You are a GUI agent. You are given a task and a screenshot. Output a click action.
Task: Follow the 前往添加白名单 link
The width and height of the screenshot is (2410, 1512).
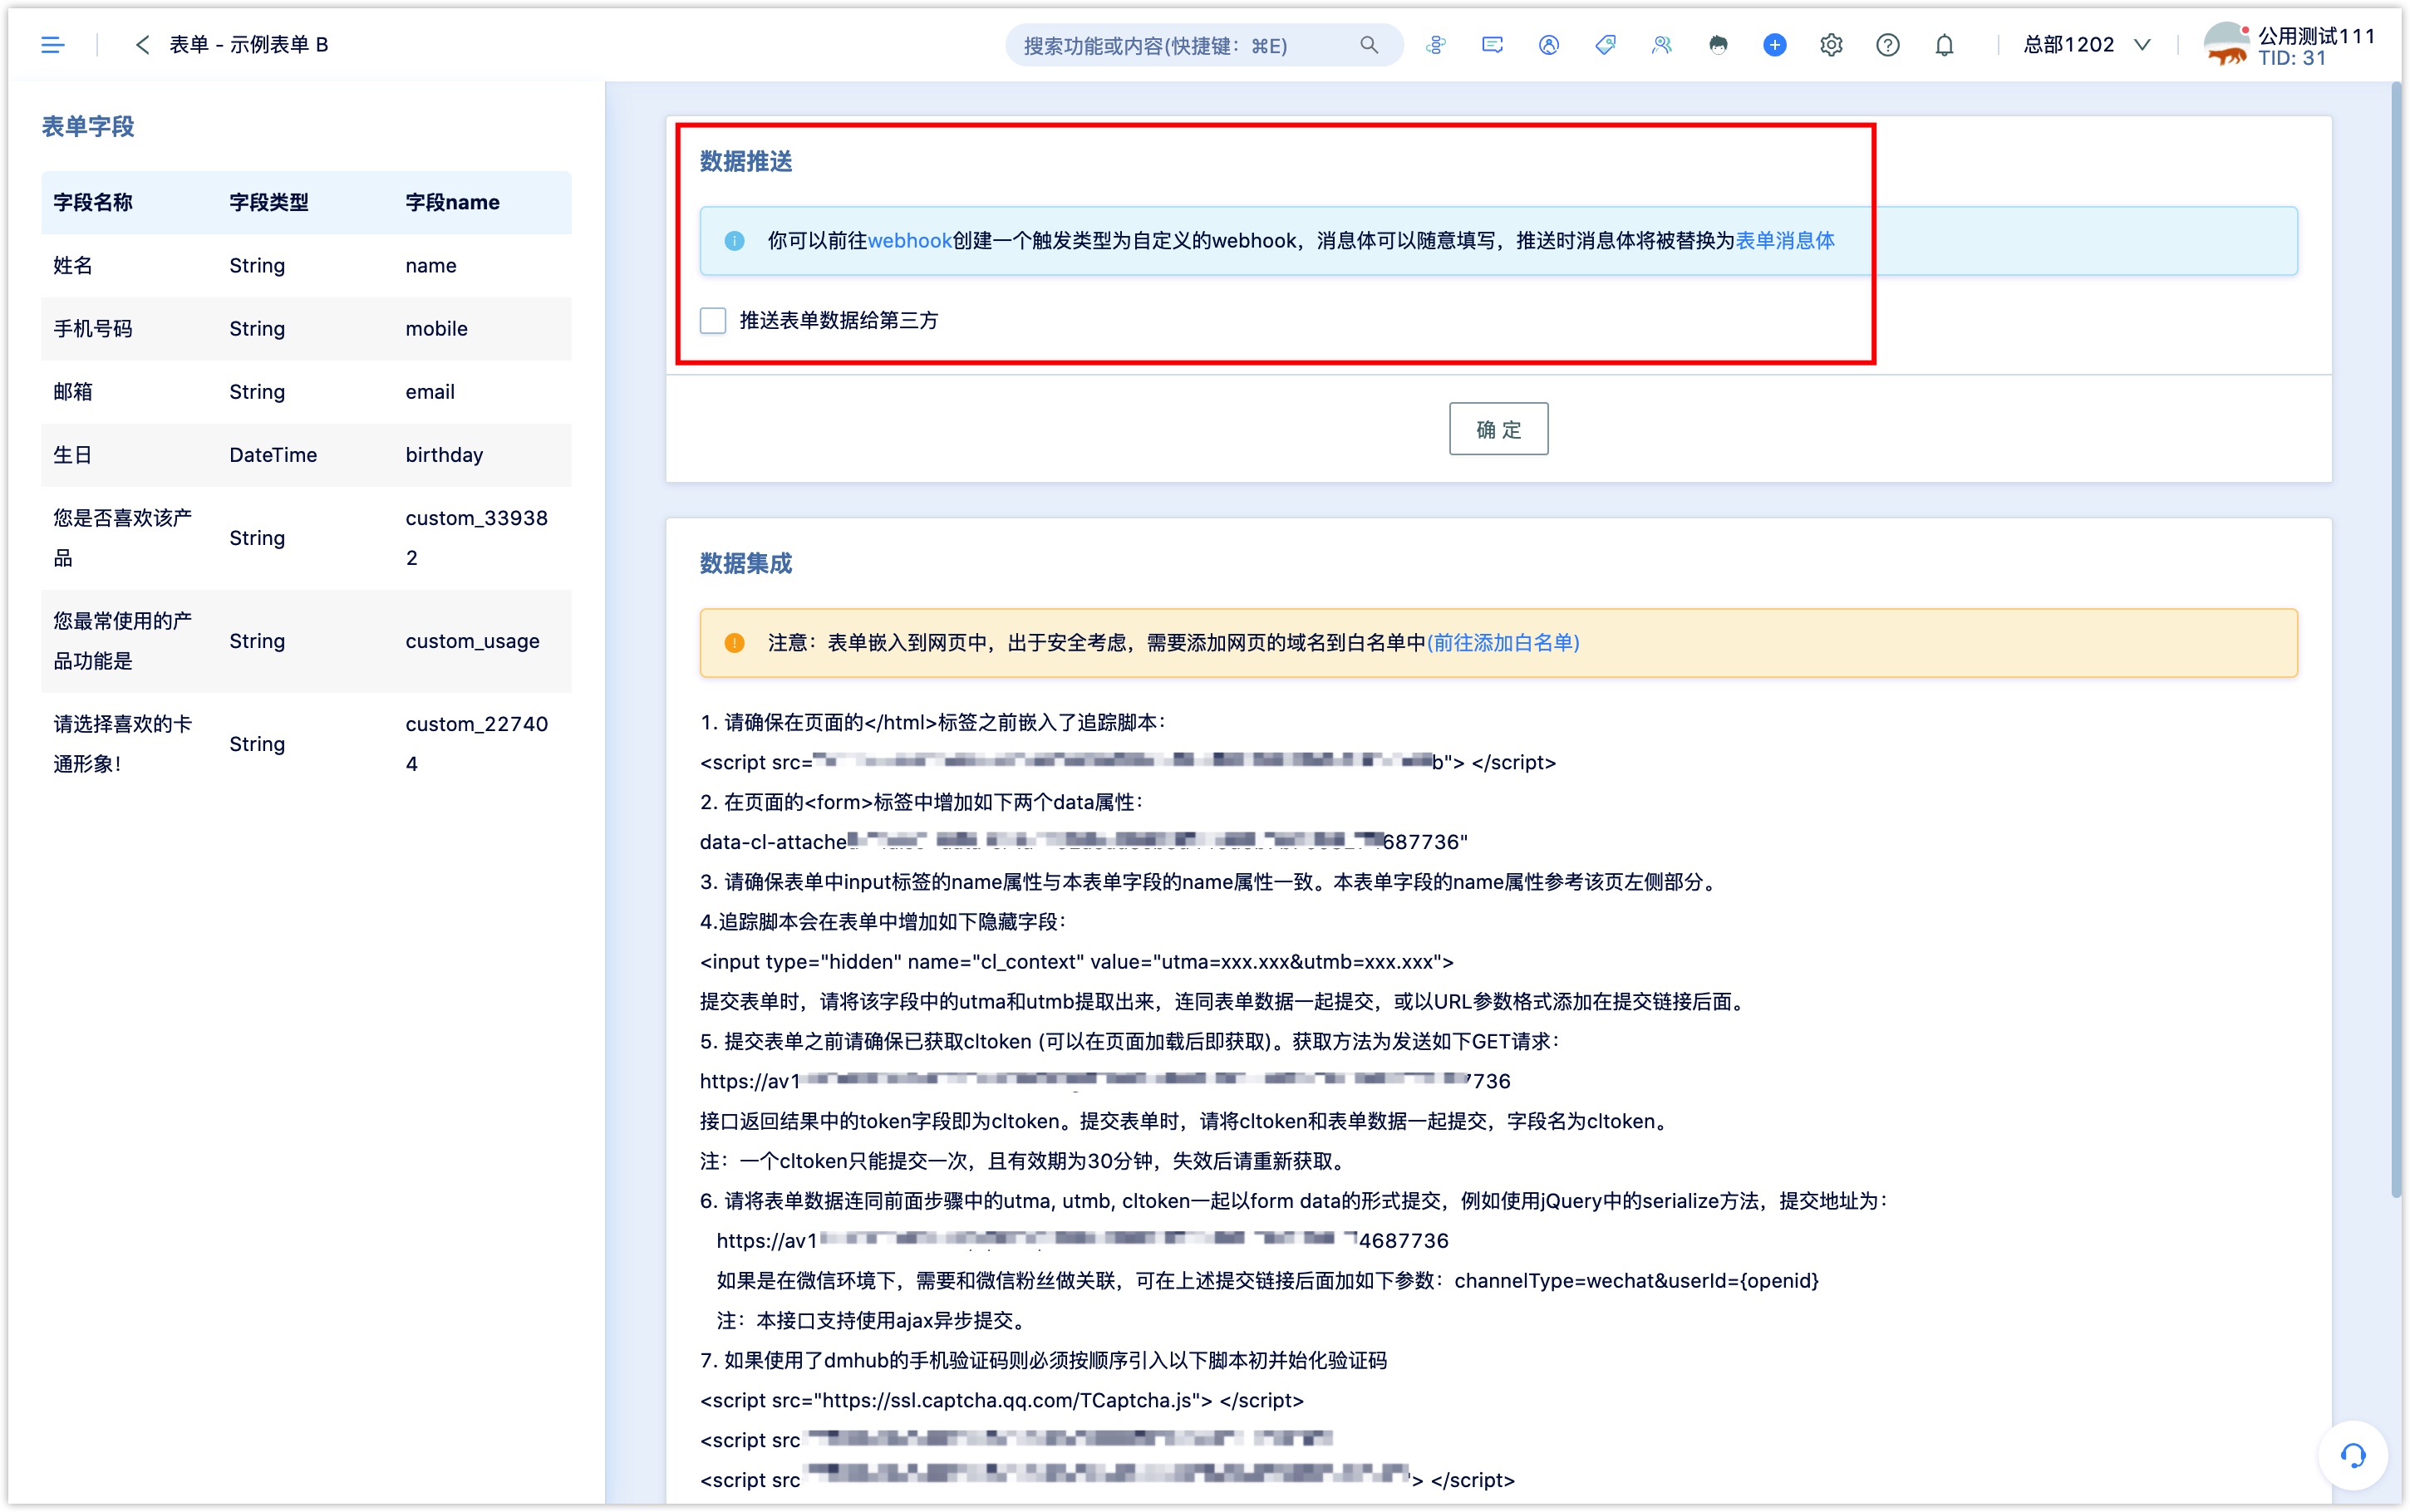[x=1503, y=643]
